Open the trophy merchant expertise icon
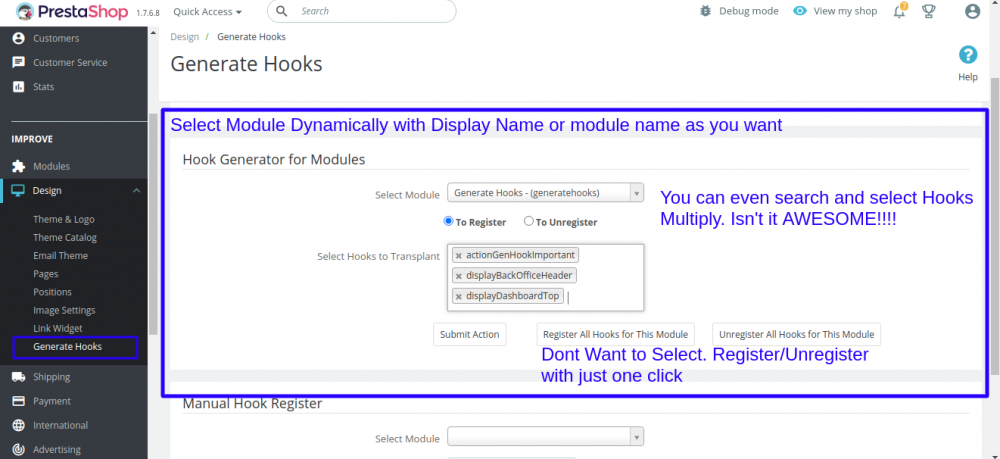Screen dimensions: 1000x459 pyautogui.click(x=929, y=11)
